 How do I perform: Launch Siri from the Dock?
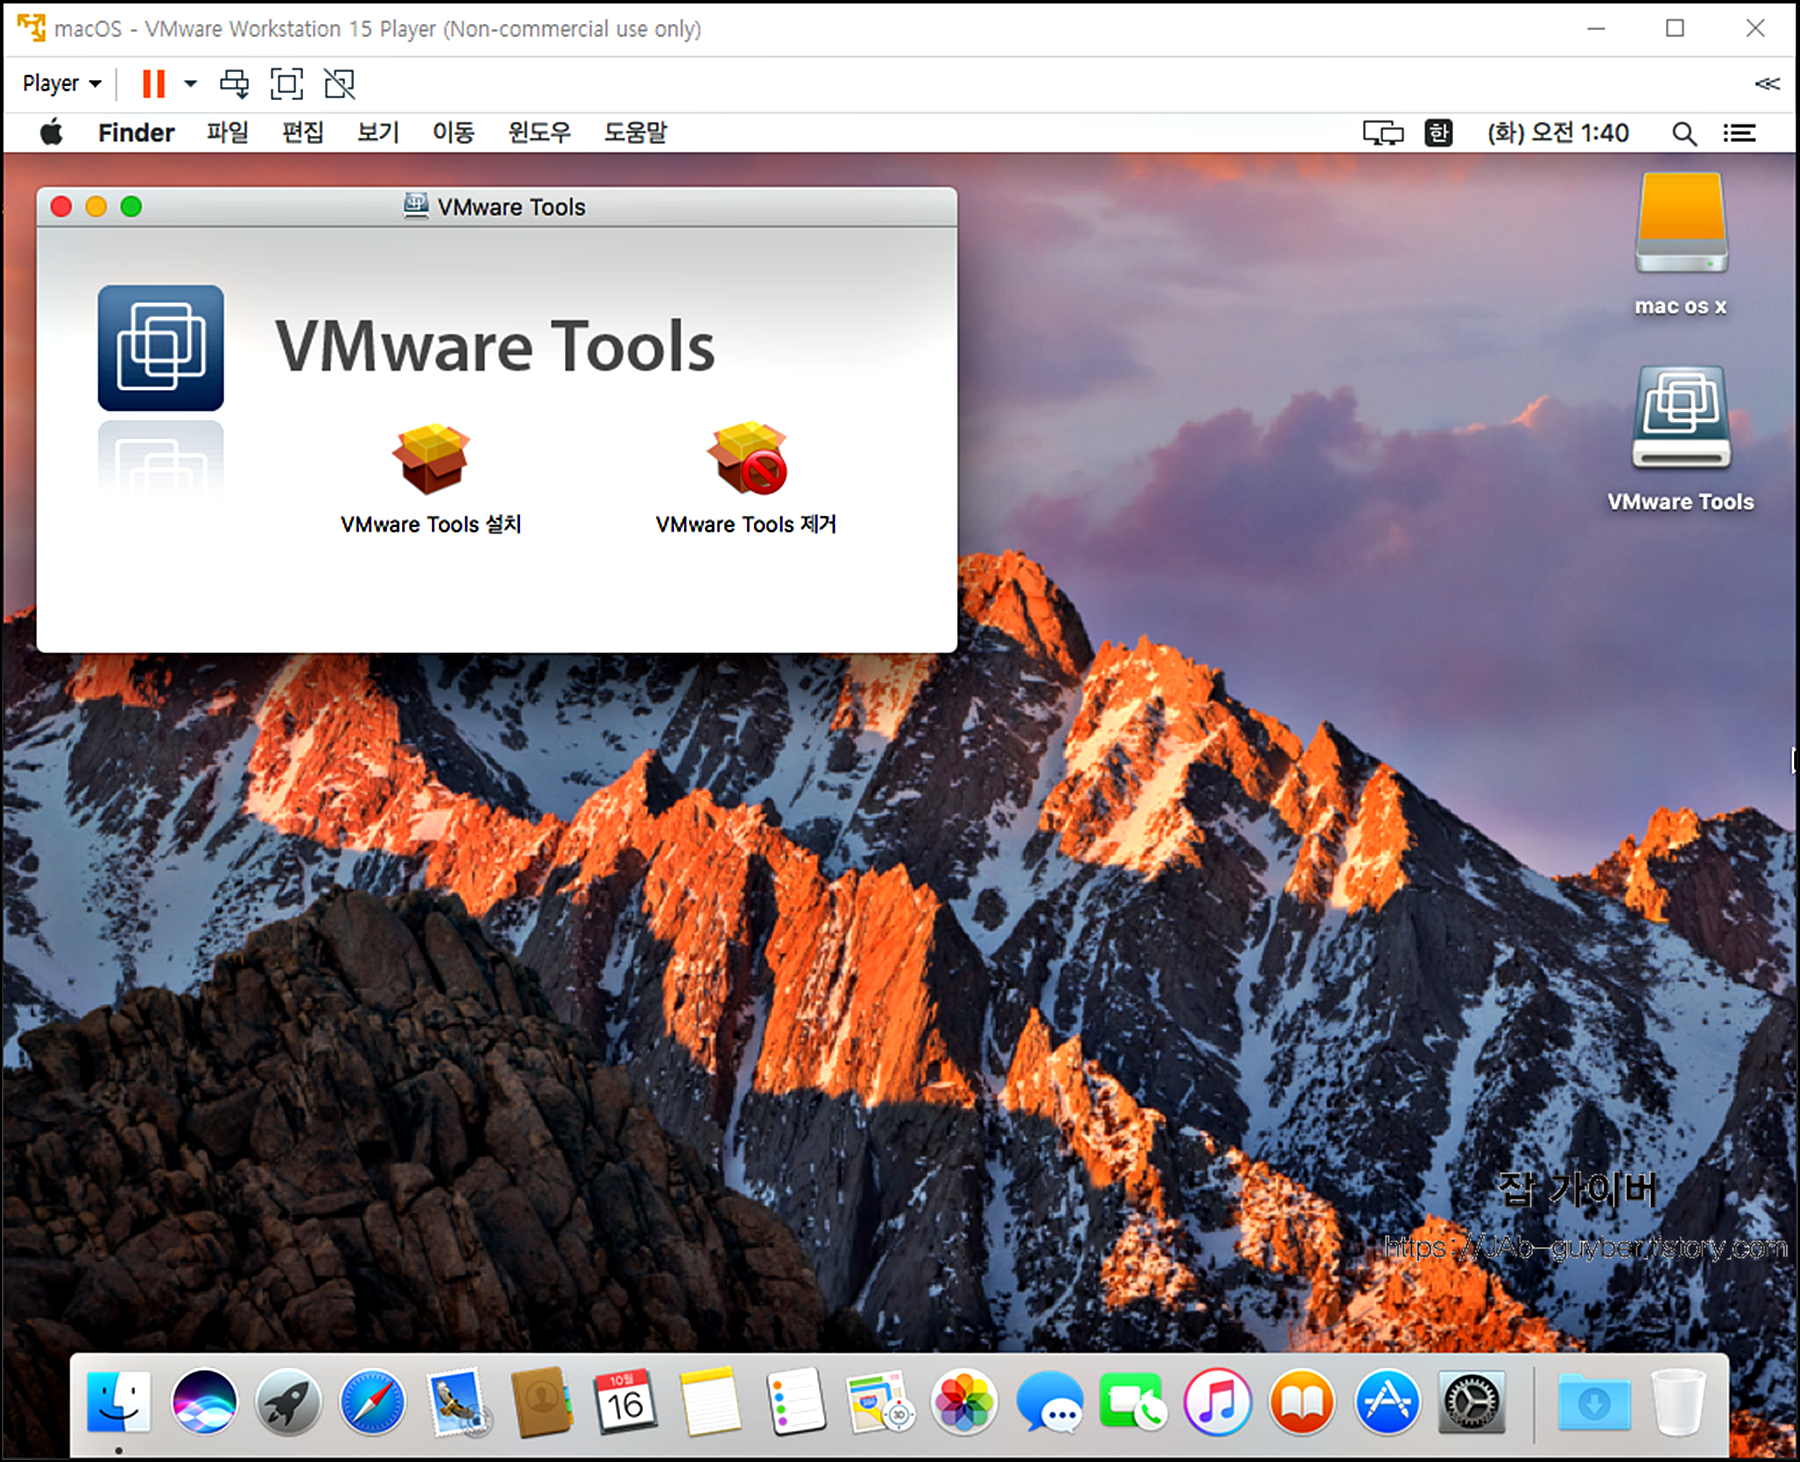204,1402
